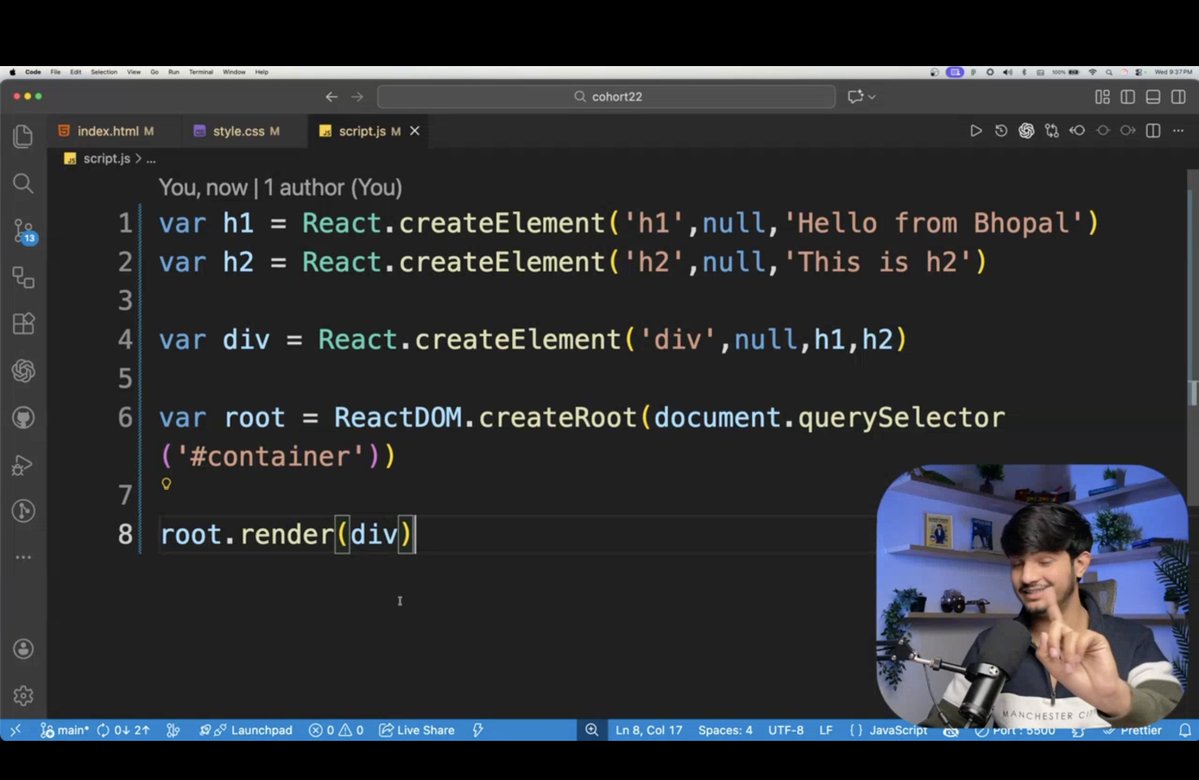Open the Customize Layout control

click(1102, 96)
